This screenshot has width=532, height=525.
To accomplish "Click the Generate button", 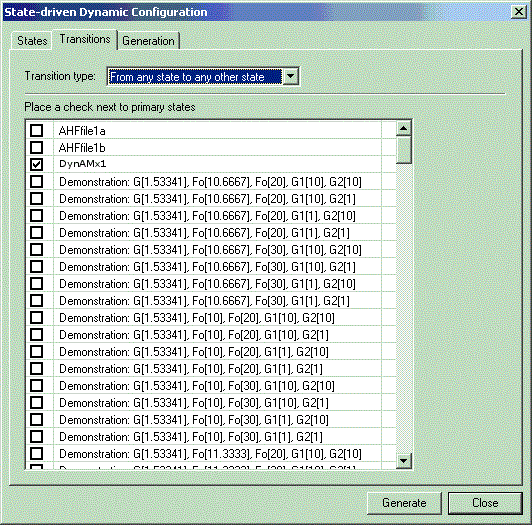I will [404, 503].
